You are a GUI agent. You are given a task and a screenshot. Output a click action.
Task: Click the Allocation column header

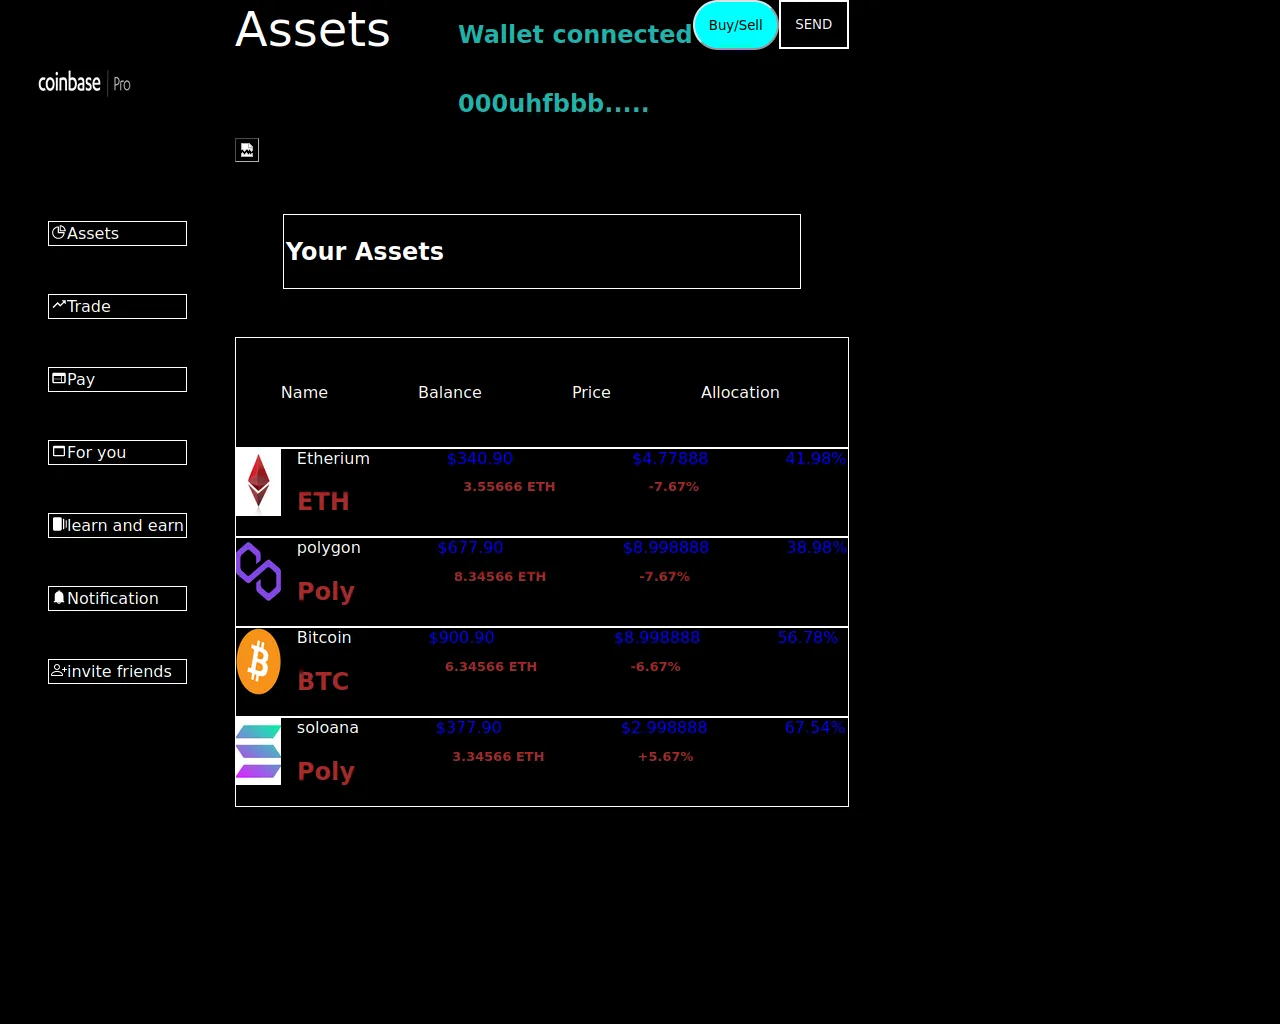[x=740, y=392]
